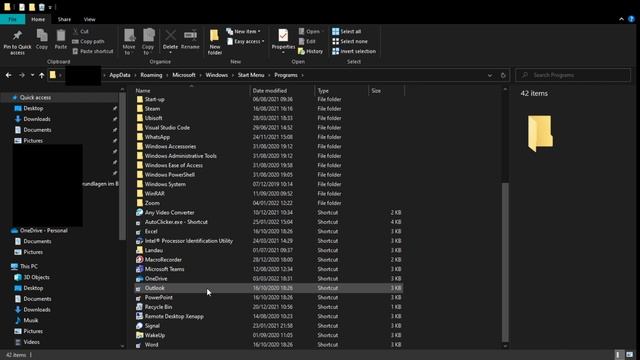Open the Easy access dropdown
The height and width of the screenshot is (360, 640).
[246, 41]
